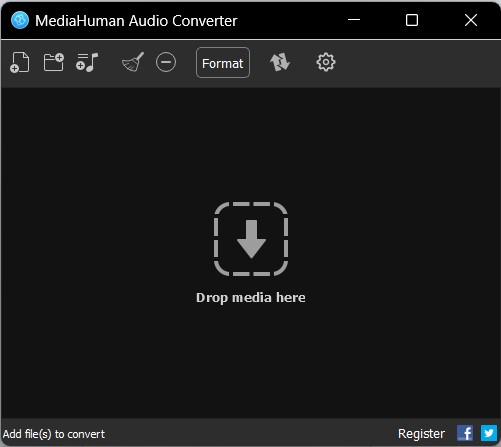Viewport: 501px width, 447px height.
Task: Open settings via the gear icon
Action: point(326,62)
